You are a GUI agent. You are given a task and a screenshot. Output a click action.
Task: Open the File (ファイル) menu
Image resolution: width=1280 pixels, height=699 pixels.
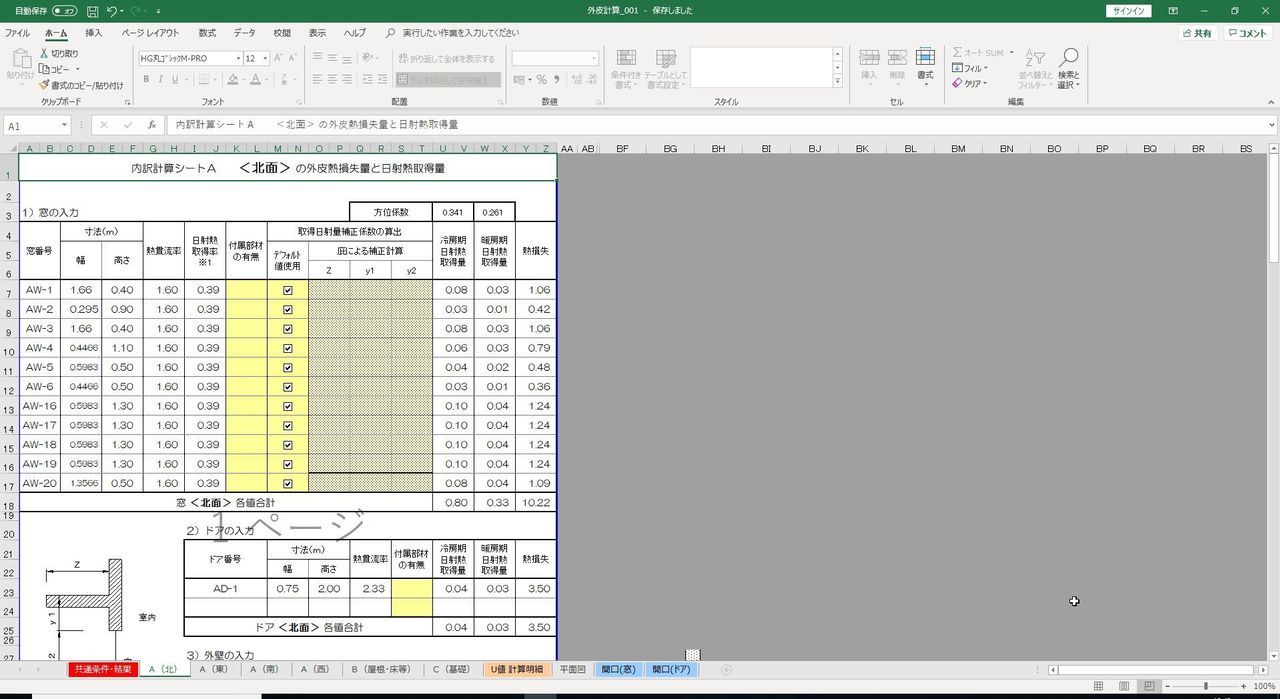tap(17, 33)
